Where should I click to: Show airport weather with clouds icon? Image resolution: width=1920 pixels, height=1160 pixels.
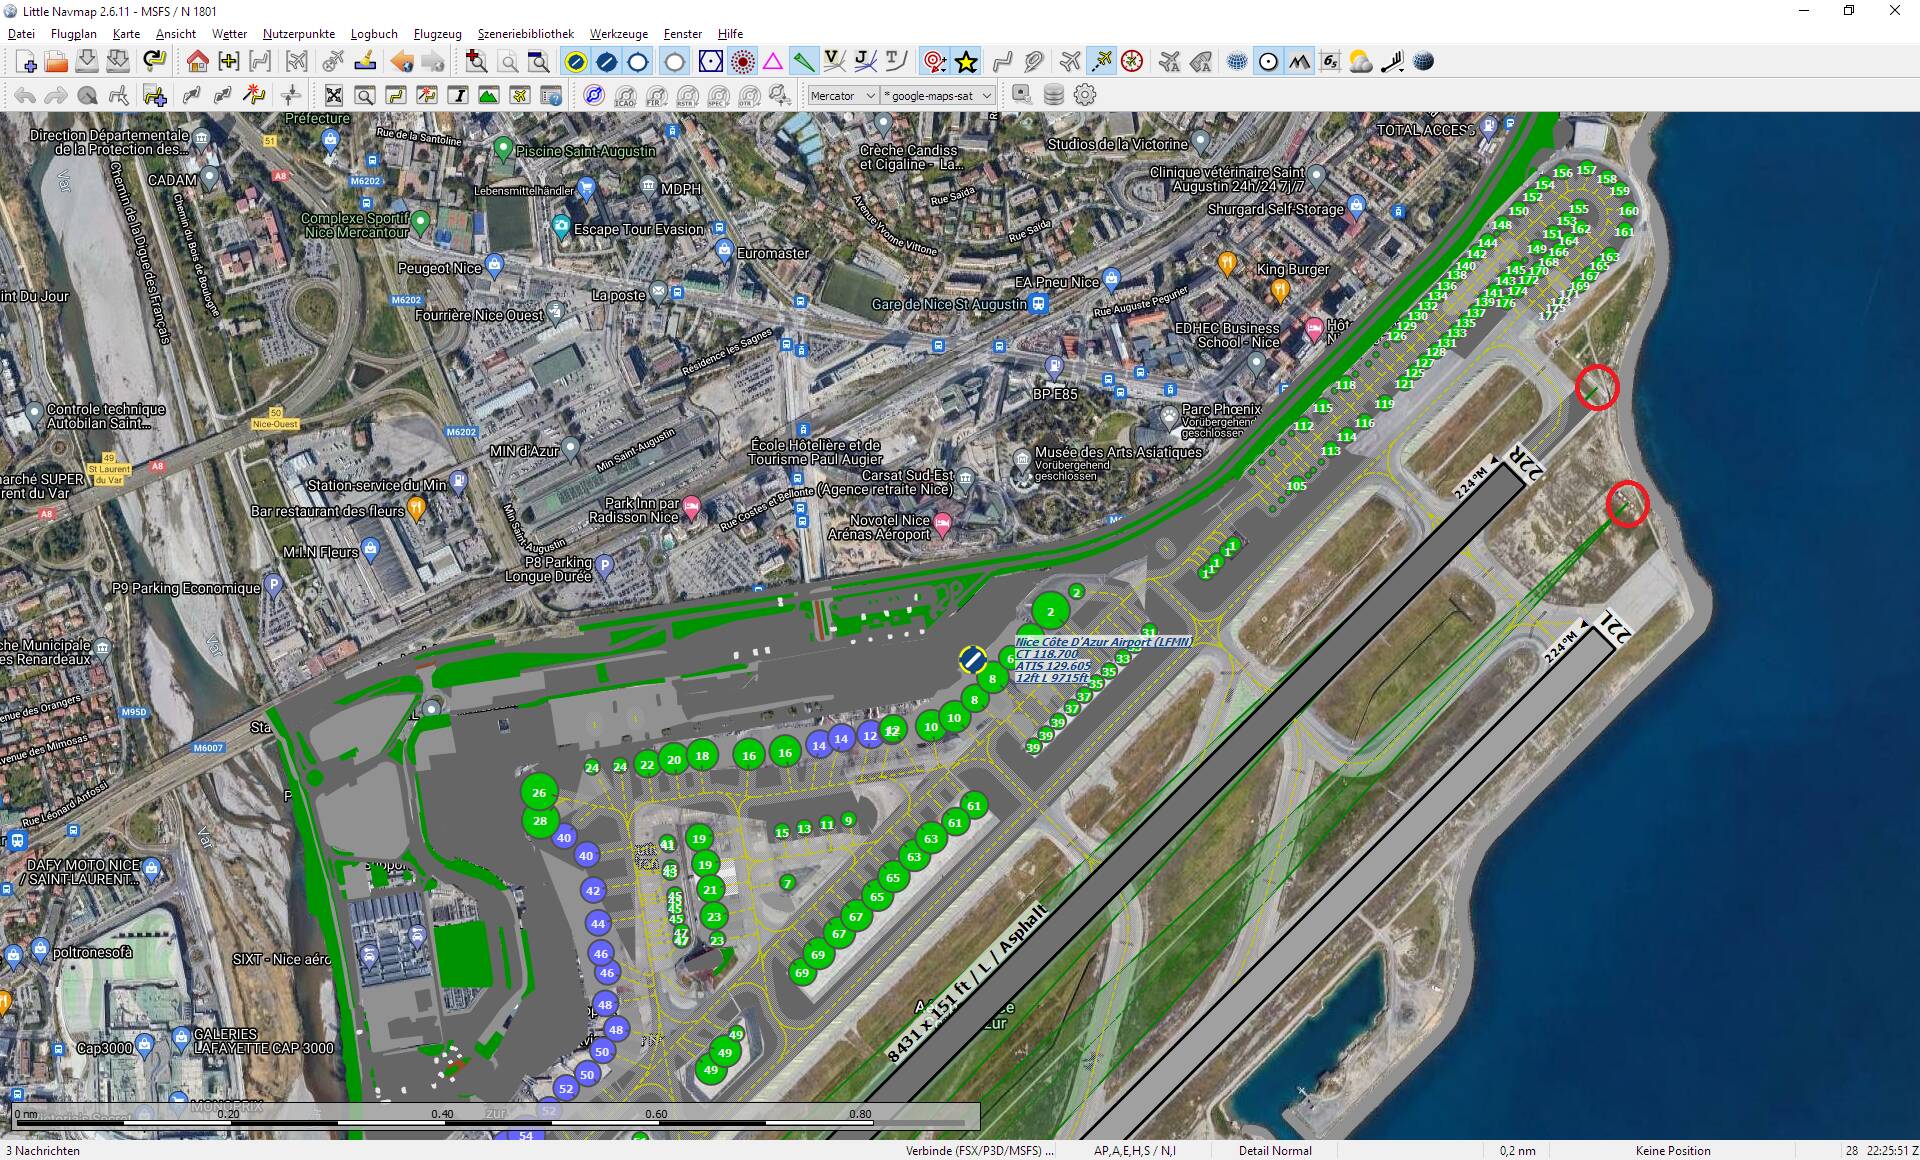tap(1359, 61)
